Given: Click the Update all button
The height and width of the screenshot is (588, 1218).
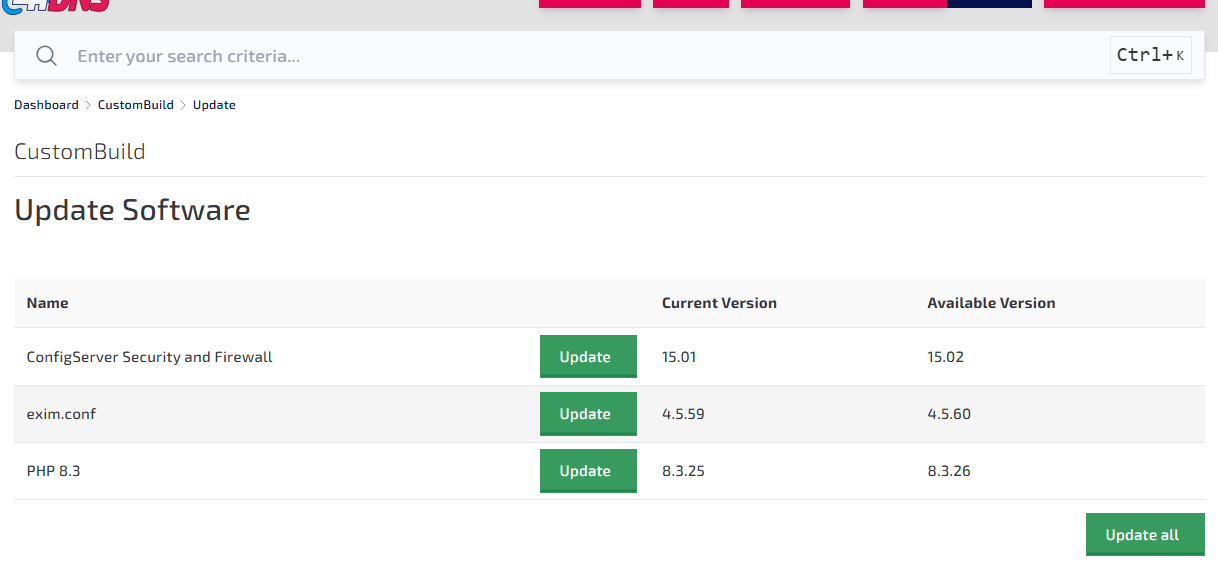Looking at the screenshot, I should pos(1144,535).
